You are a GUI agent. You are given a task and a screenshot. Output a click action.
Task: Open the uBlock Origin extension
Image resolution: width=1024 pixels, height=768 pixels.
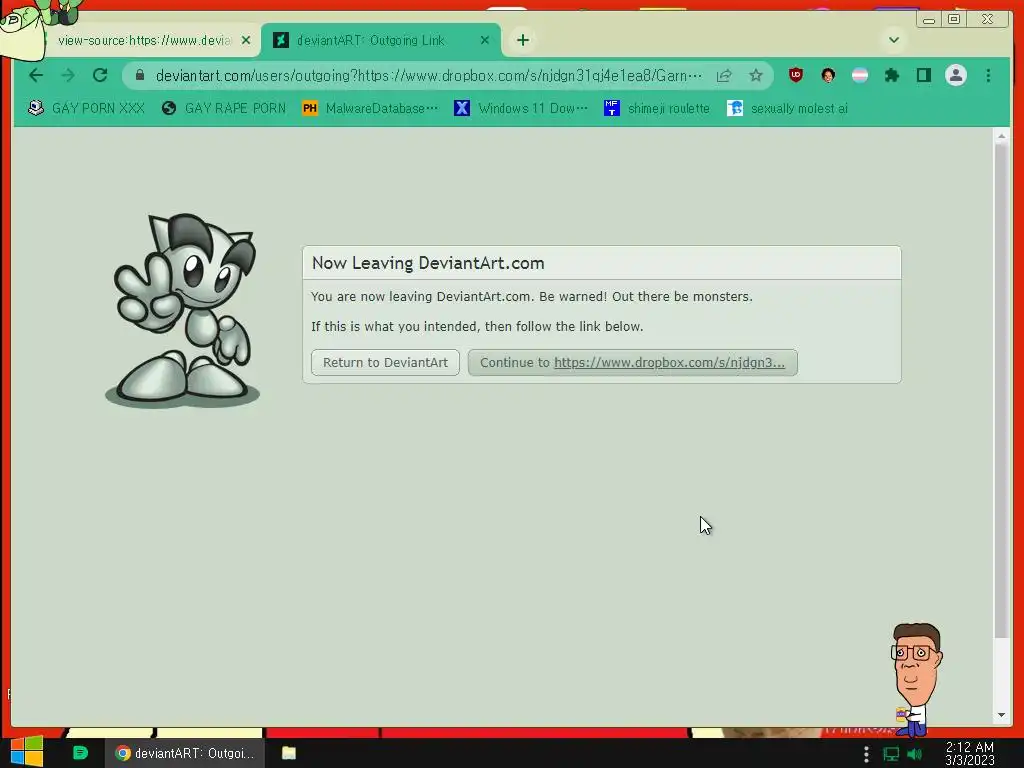pos(795,75)
